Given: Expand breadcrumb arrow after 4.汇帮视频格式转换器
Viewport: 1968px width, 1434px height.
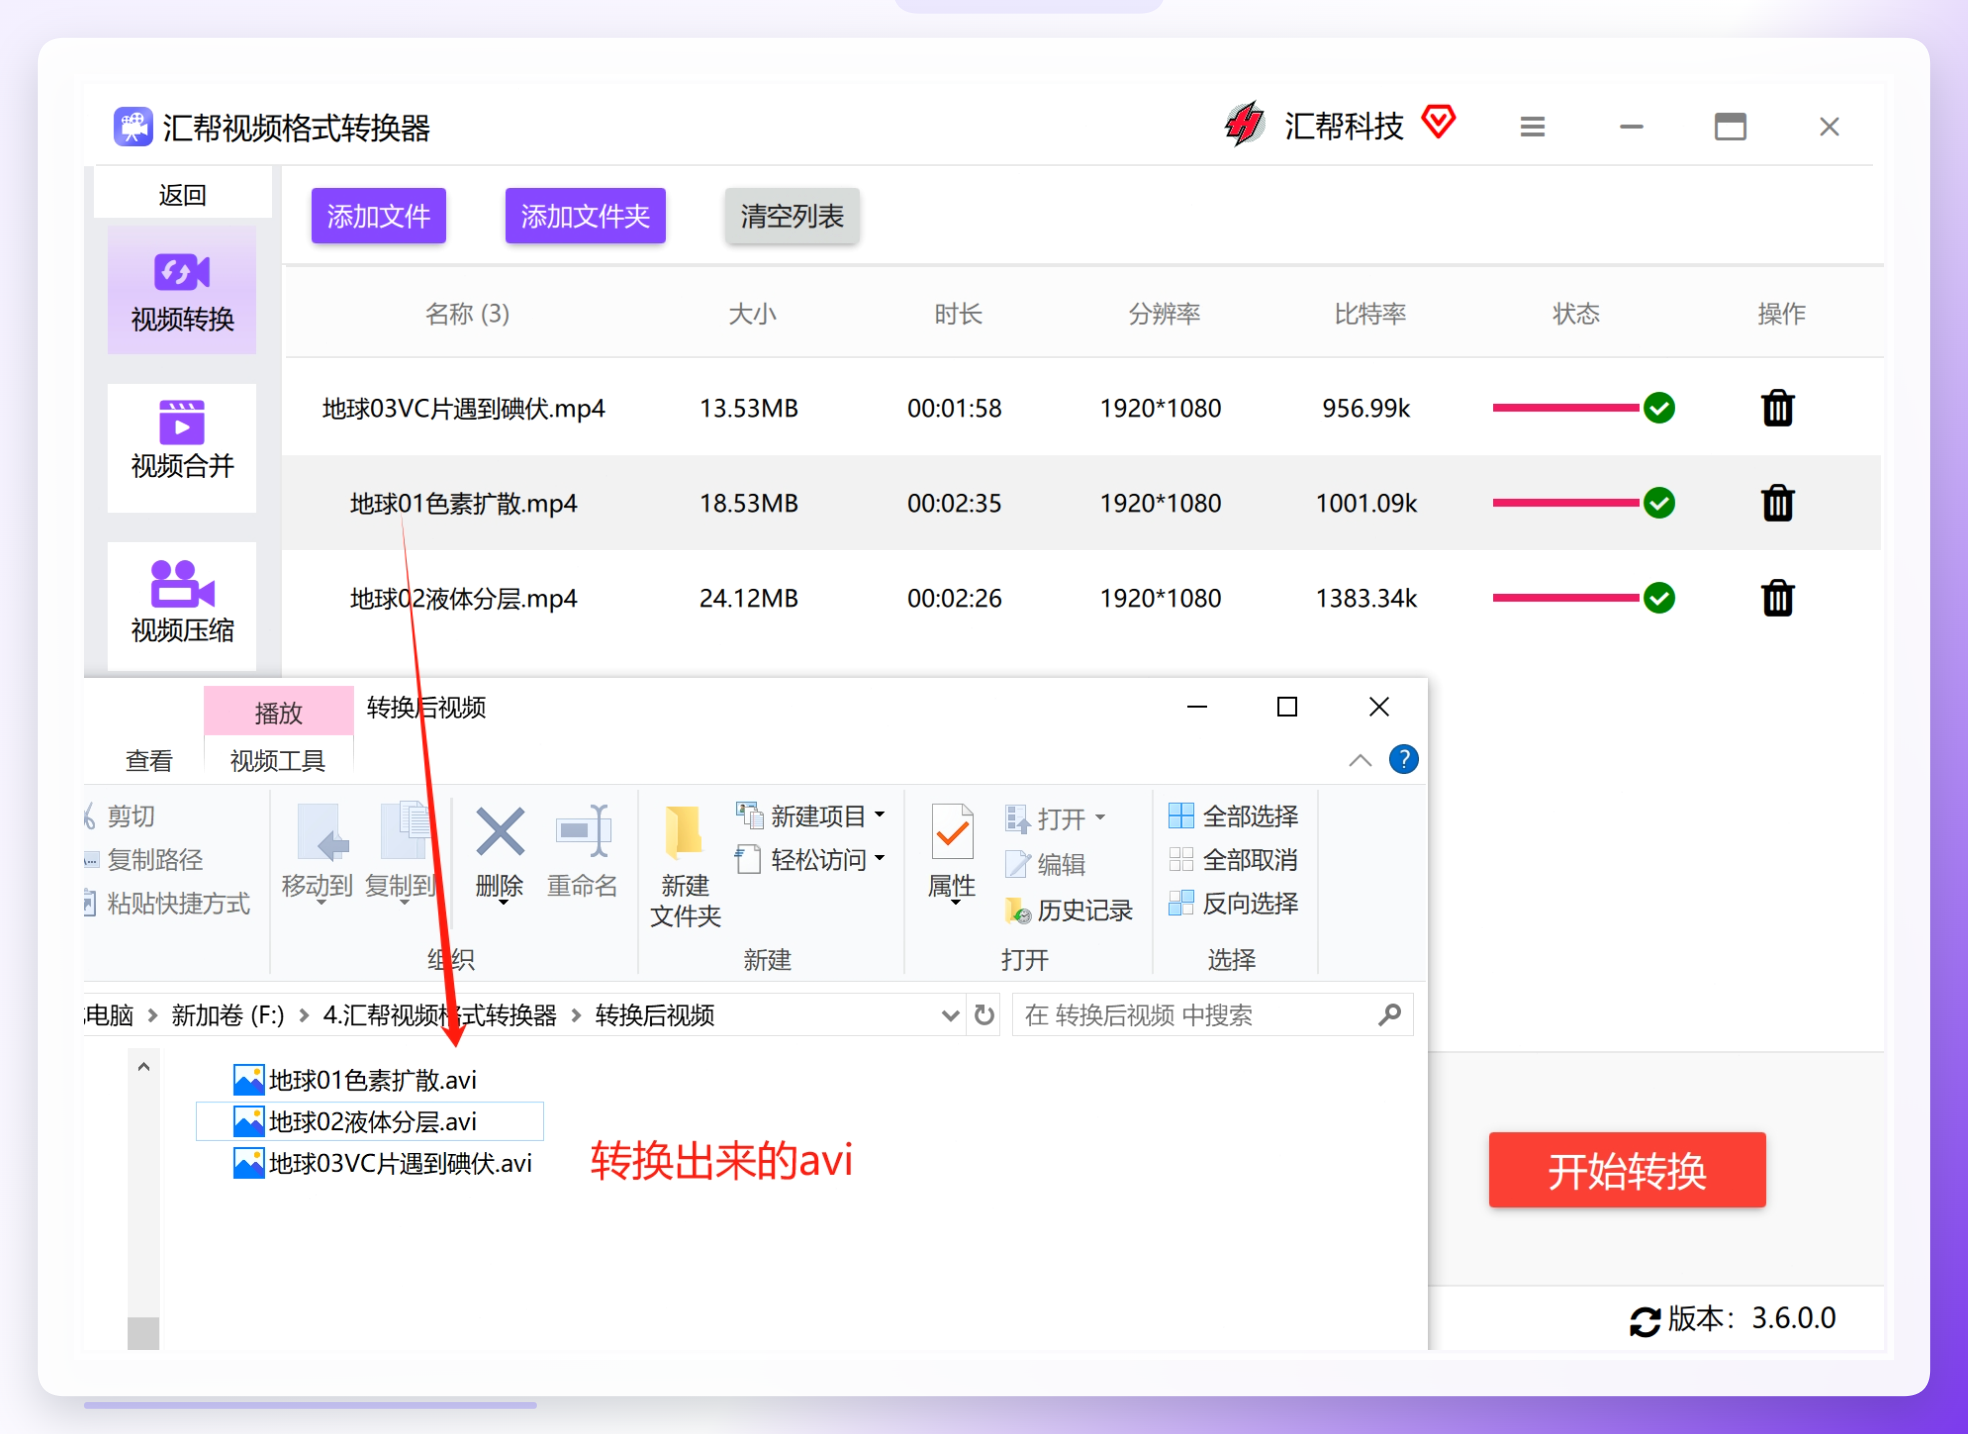Looking at the screenshot, I should pyautogui.click(x=577, y=1016).
